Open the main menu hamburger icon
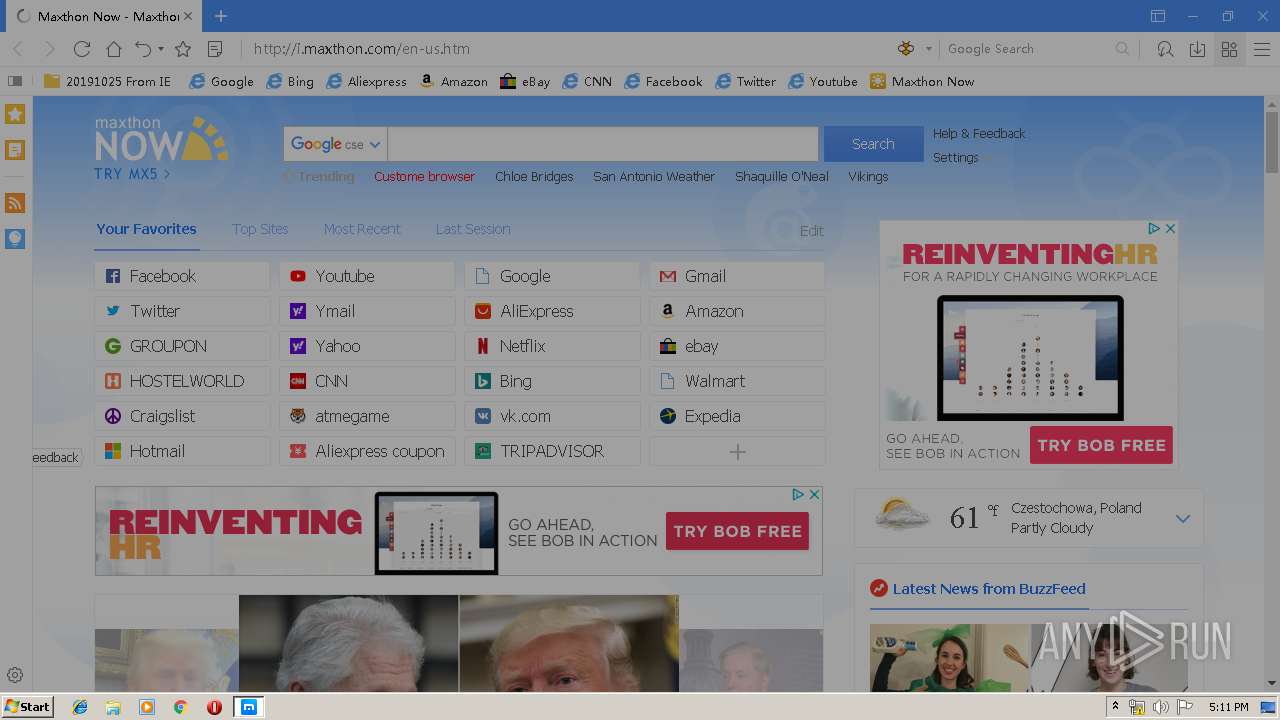 pos(1262,49)
